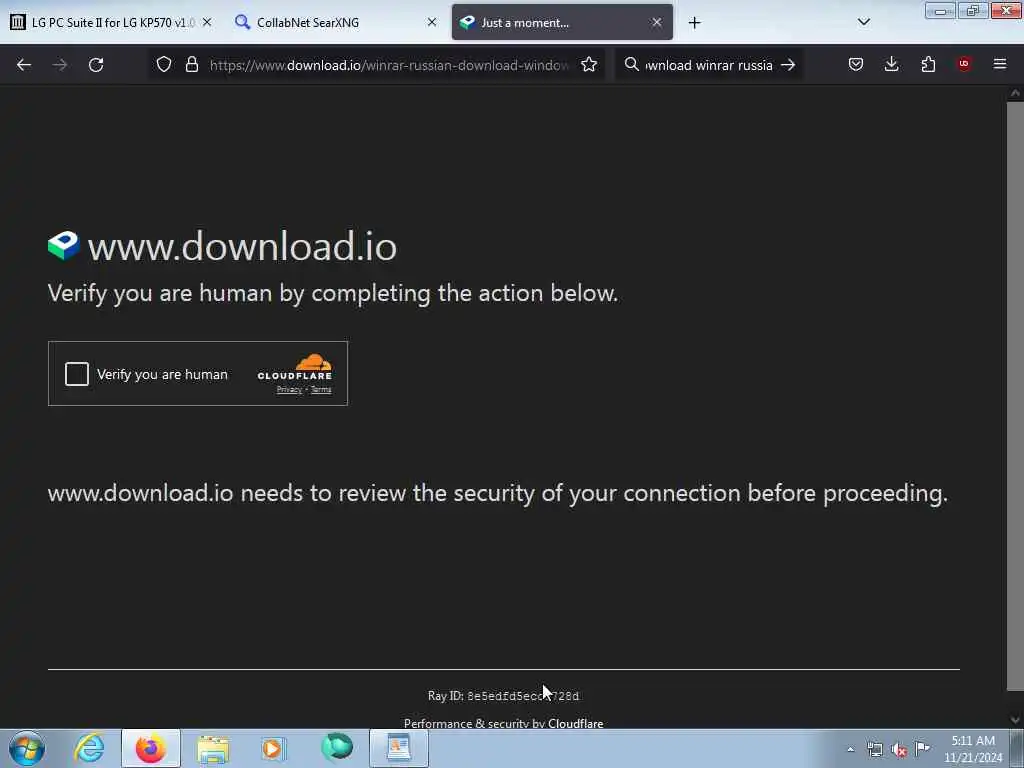
Task: Submit the search with the arrow button
Action: (788, 65)
